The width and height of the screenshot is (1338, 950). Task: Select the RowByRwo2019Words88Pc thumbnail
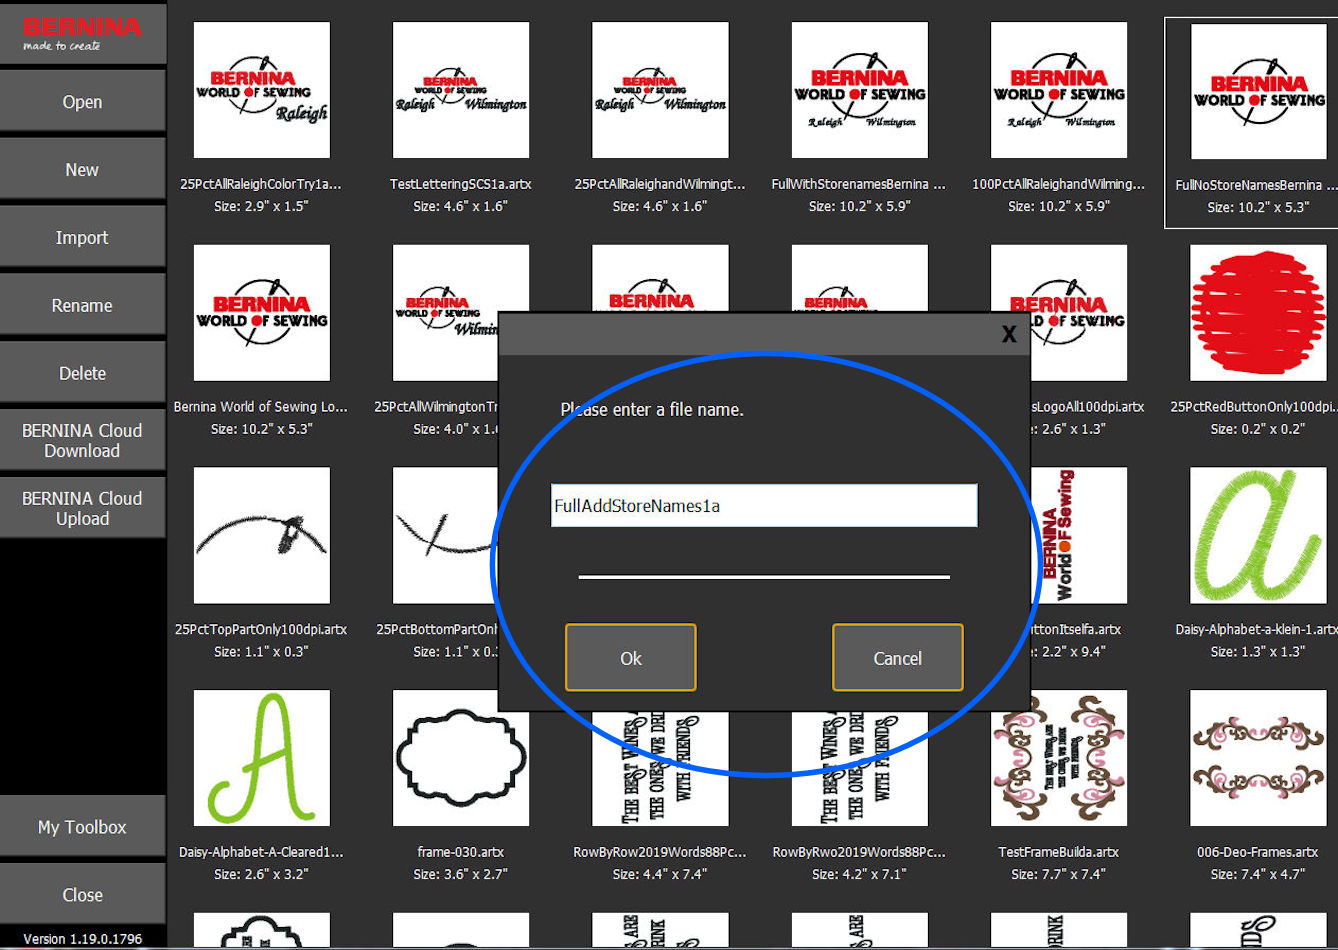860,770
